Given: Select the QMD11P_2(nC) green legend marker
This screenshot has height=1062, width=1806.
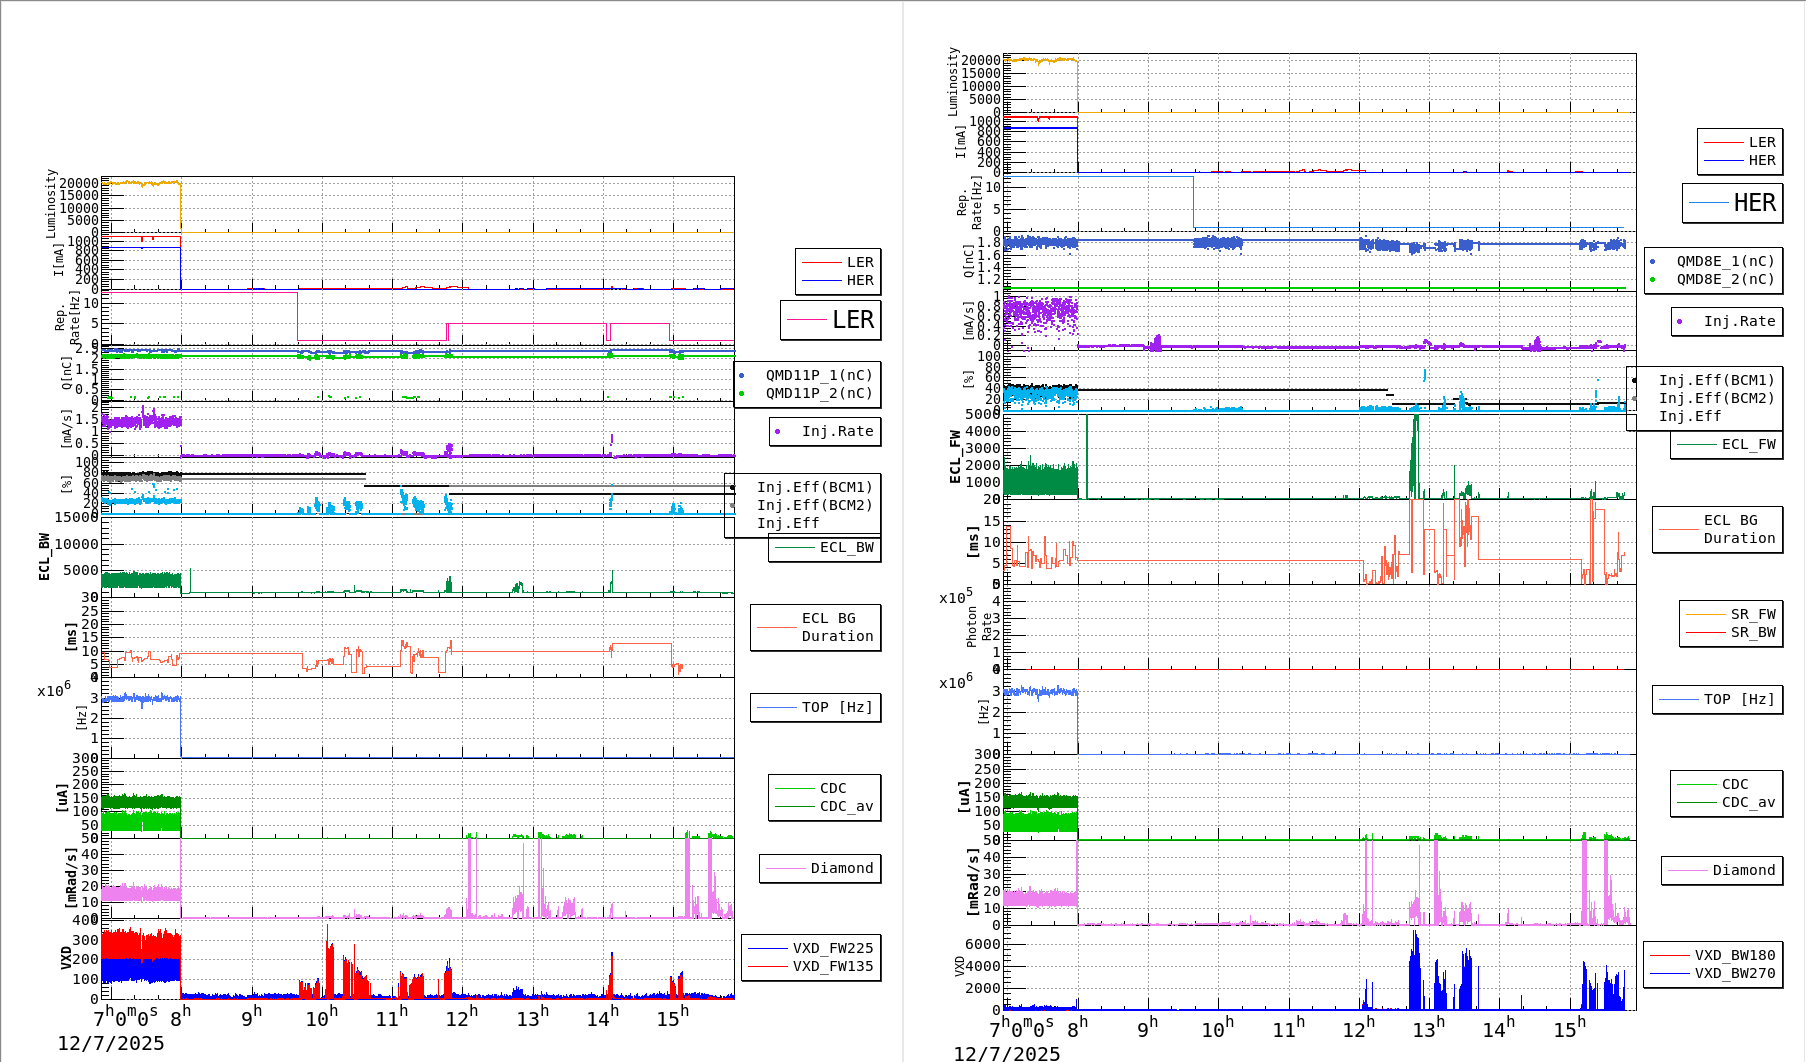Looking at the screenshot, I should click(741, 393).
